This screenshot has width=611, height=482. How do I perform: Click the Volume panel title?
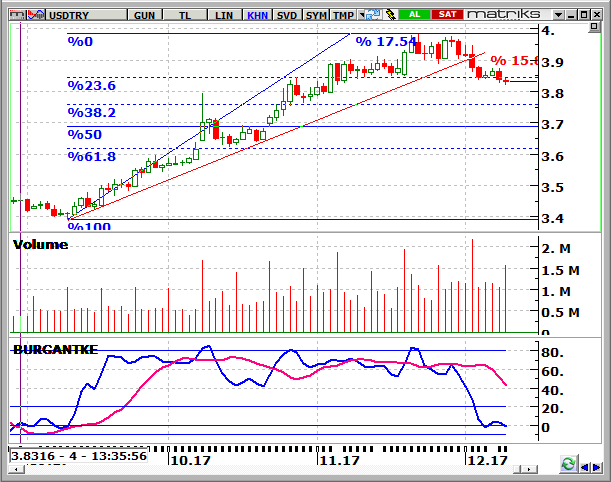click(41, 245)
